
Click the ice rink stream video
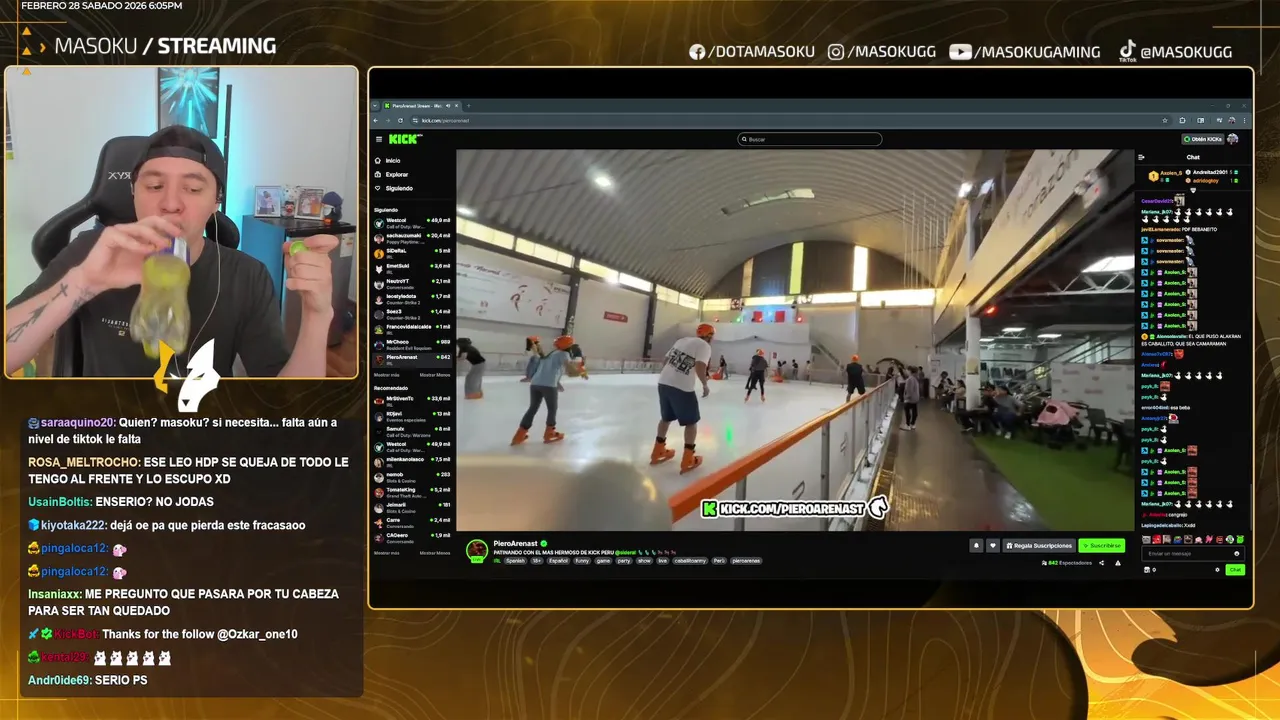point(795,340)
